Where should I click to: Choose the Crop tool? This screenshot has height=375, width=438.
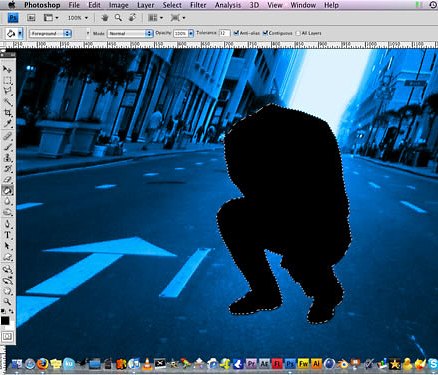click(7, 113)
